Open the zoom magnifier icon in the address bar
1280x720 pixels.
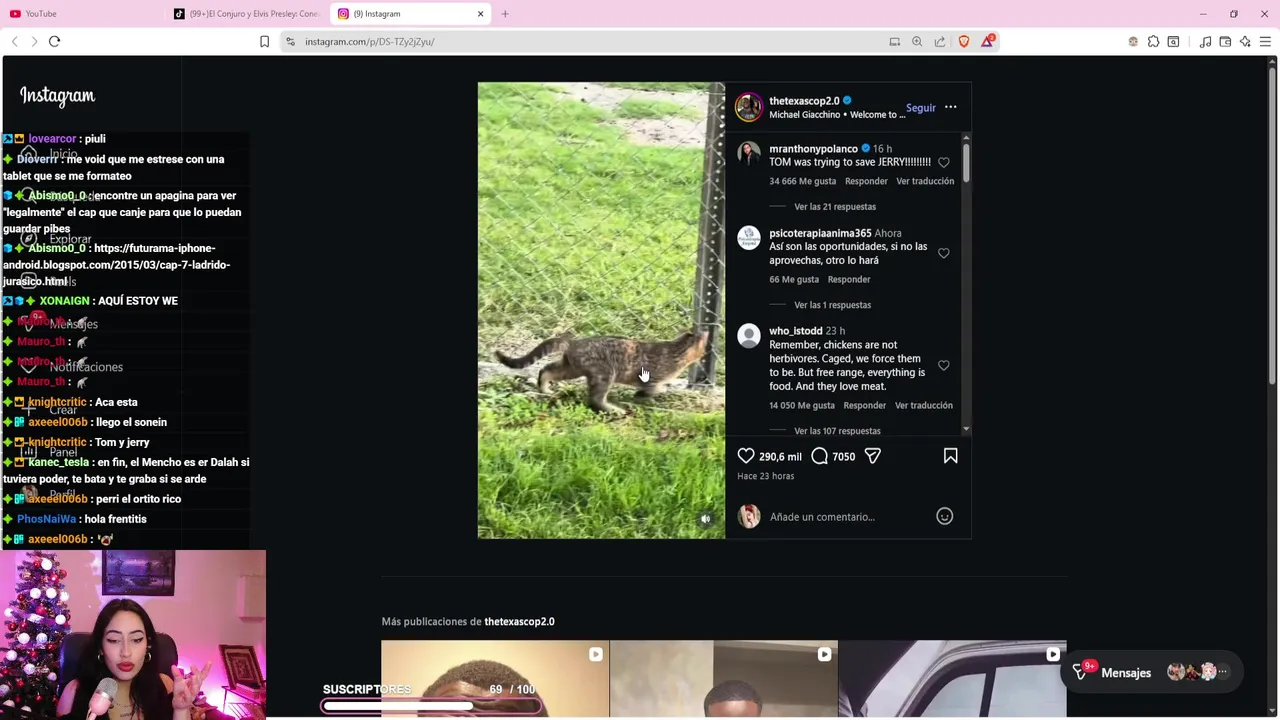[917, 41]
